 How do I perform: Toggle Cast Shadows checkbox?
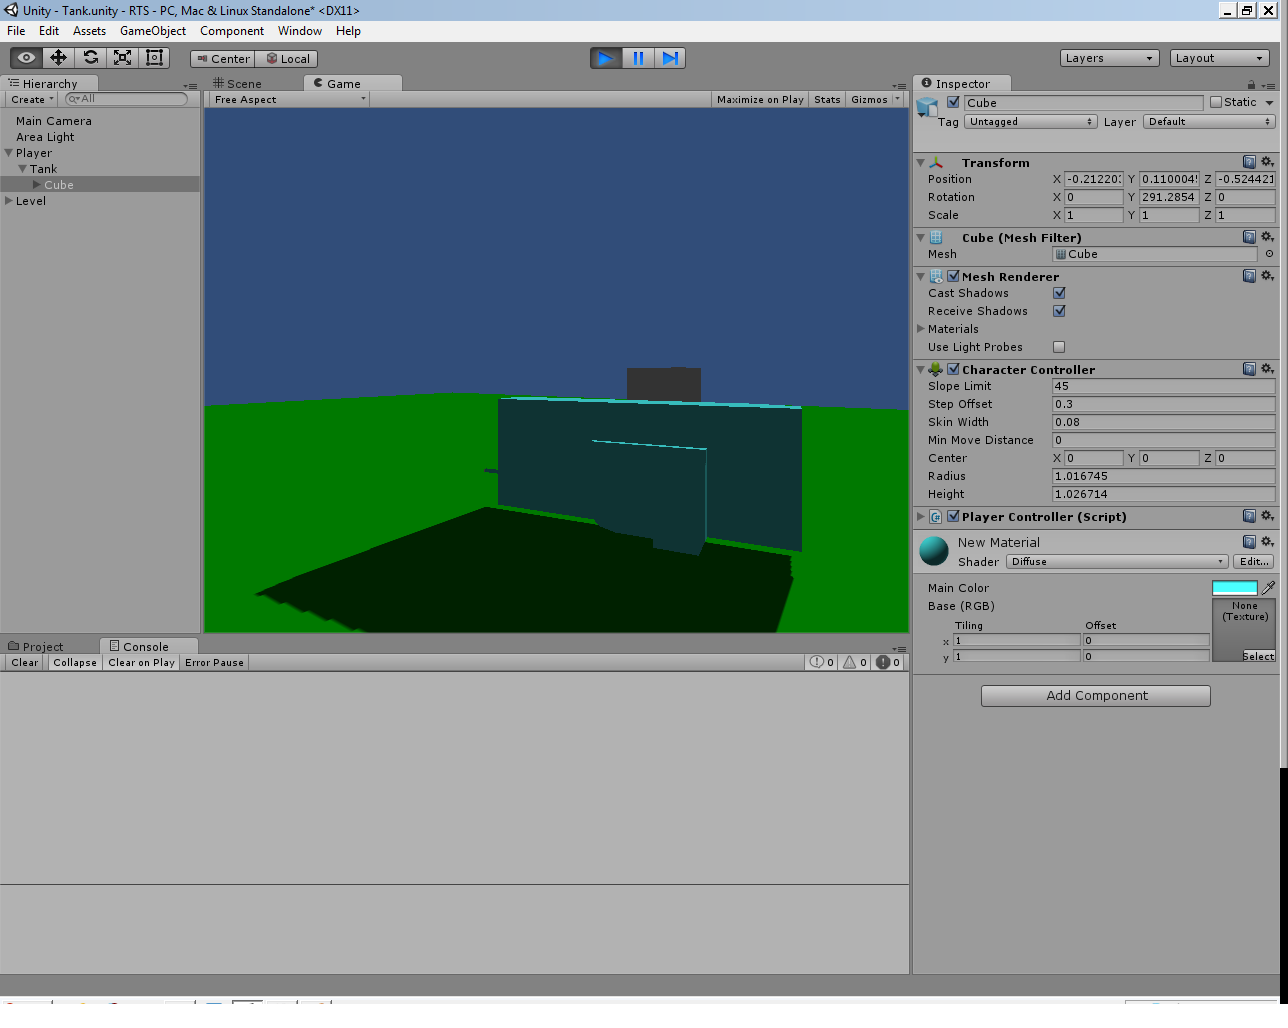pos(1059,293)
